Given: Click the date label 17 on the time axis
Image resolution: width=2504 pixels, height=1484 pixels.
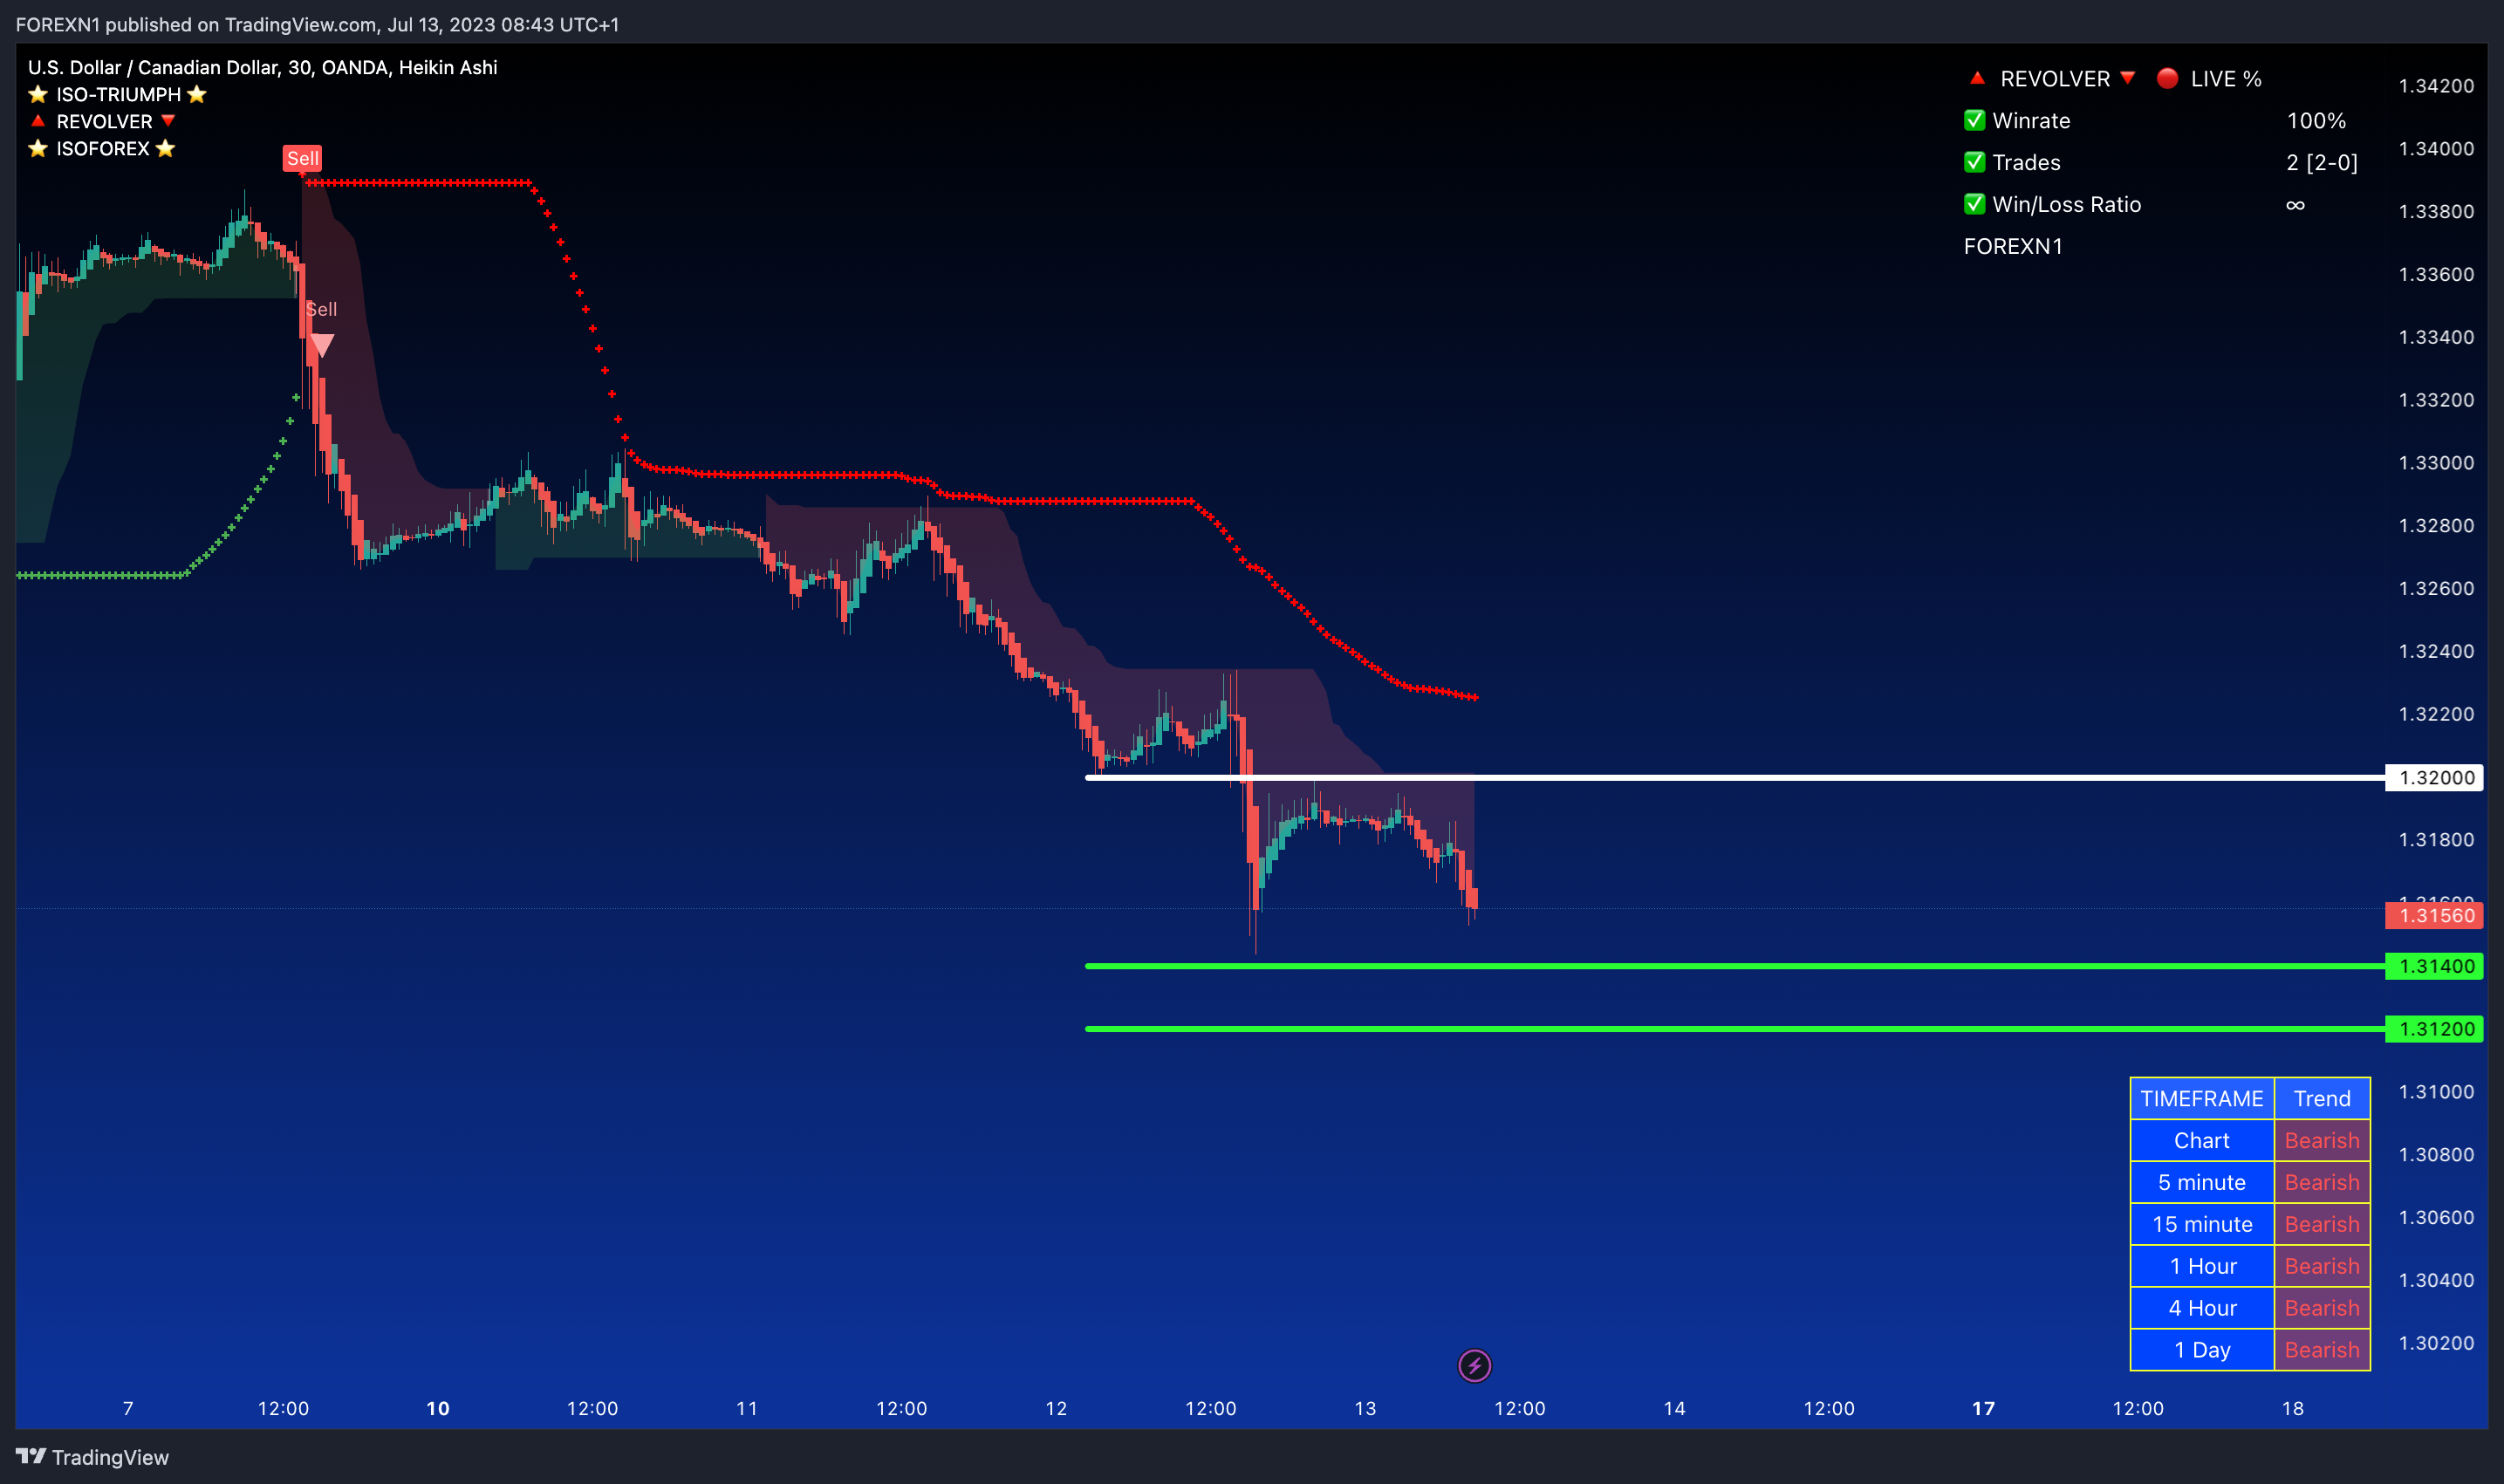Looking at the screenshot, I should coord(1983,1408).
